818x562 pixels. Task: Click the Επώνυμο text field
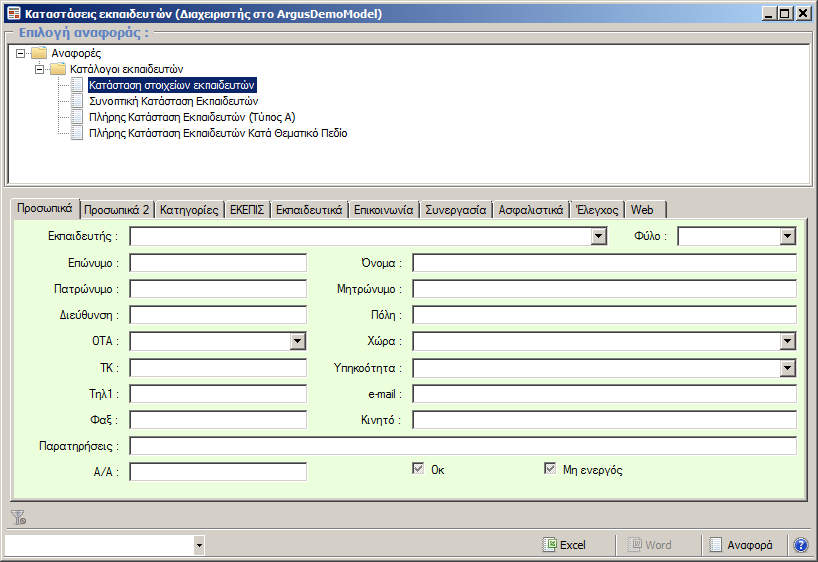click(218, 263)
